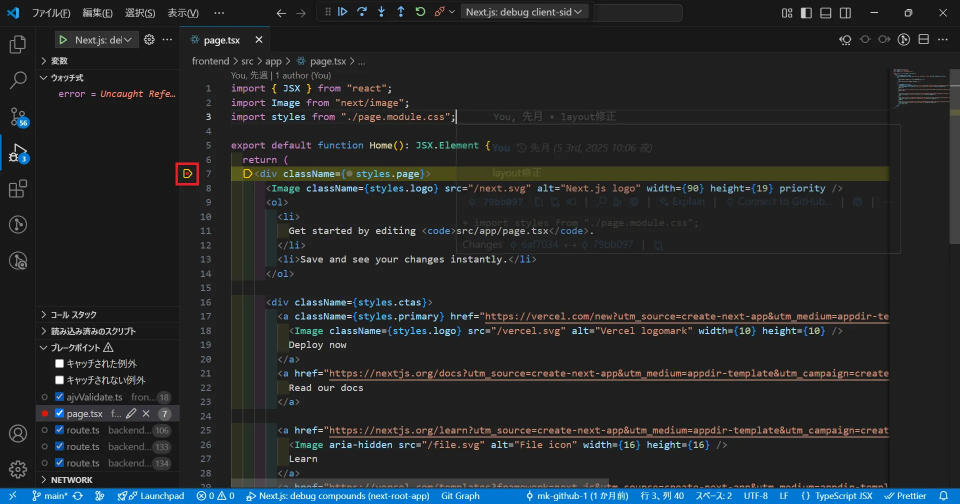Disconnect the debugger with plug icon
The width and height of the screenshot is (960, 504).
439,12
